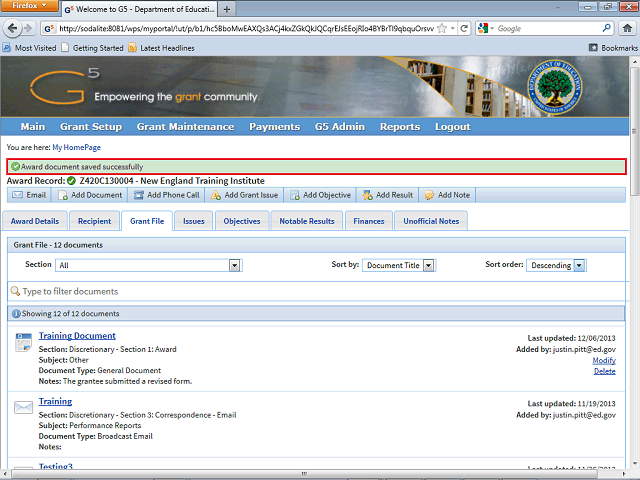Open the browser home page icon
This screenshot has height=480, width=640.
(x=627, y=28)
